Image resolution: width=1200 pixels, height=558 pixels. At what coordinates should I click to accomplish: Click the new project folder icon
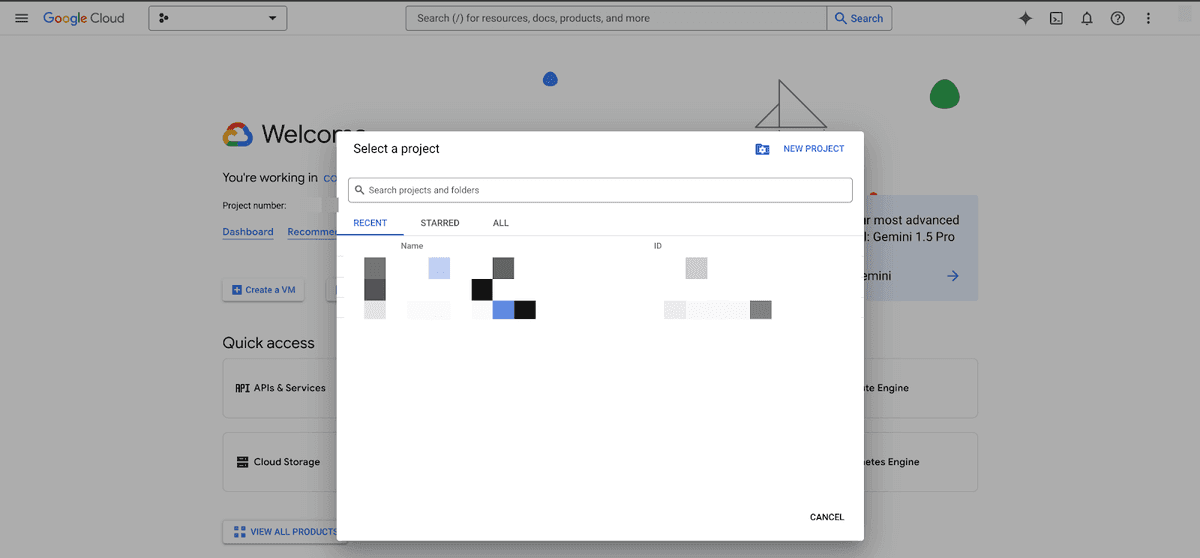click(x=762, y=149)
